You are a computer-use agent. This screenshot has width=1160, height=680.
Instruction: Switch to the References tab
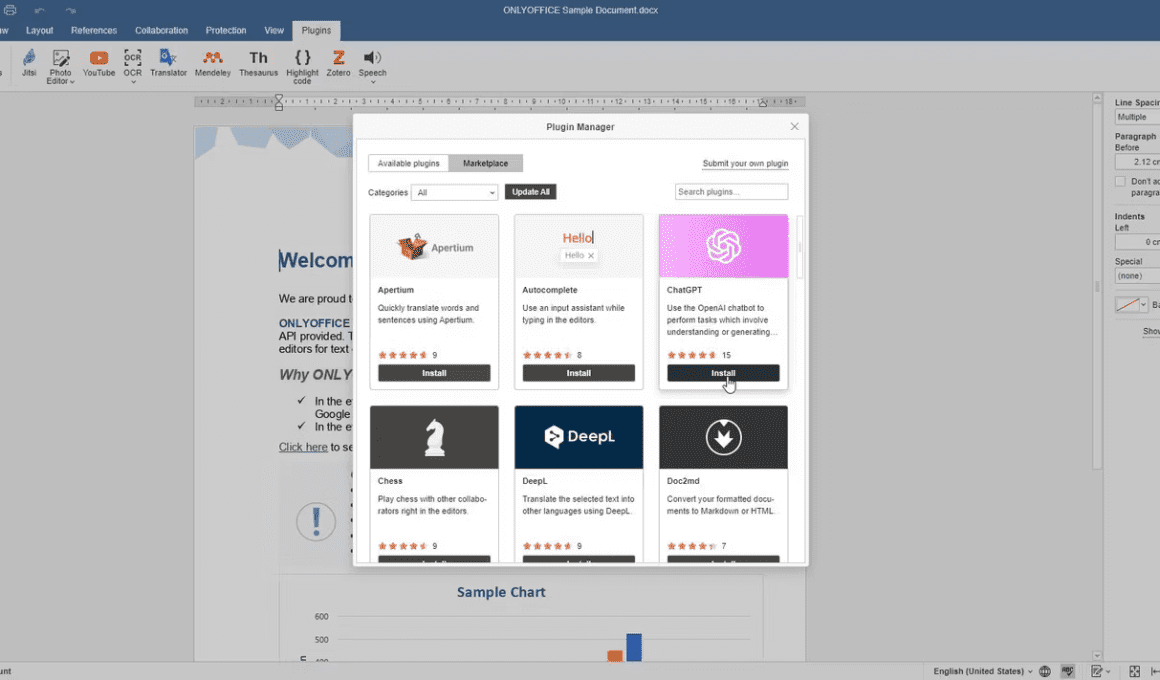pyautogui.click(x=94, y=30)
